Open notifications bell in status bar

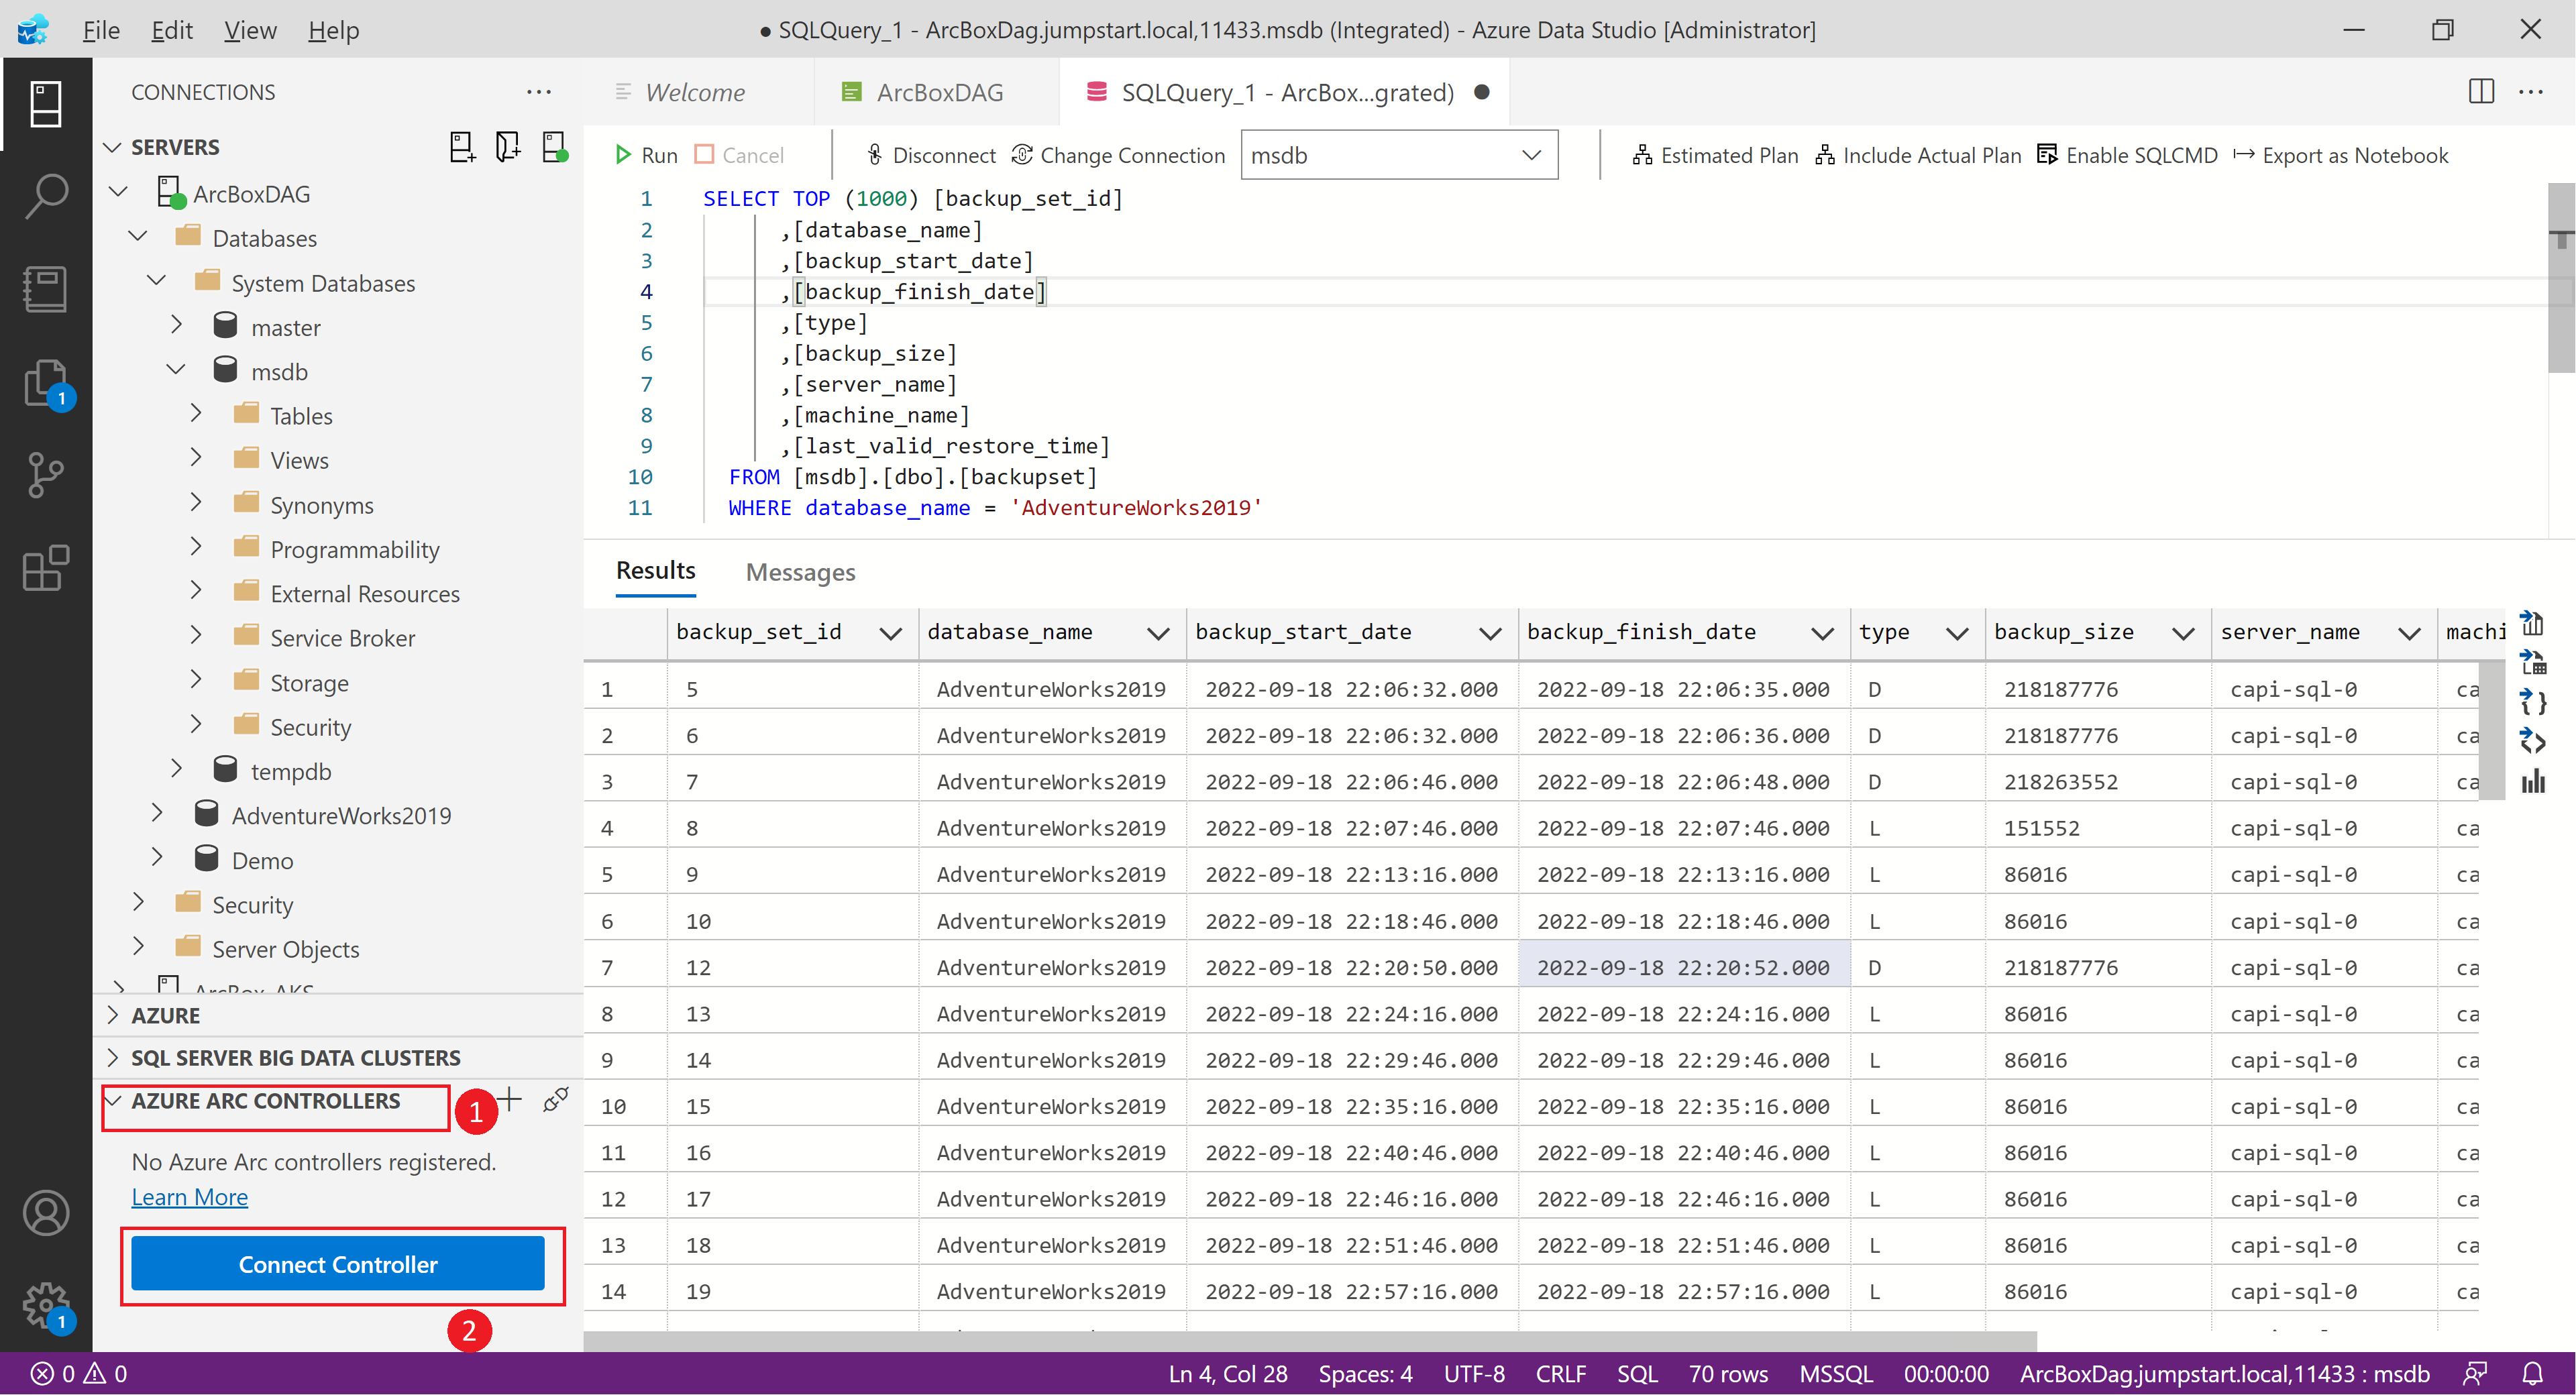(x=2532, y=1374)
